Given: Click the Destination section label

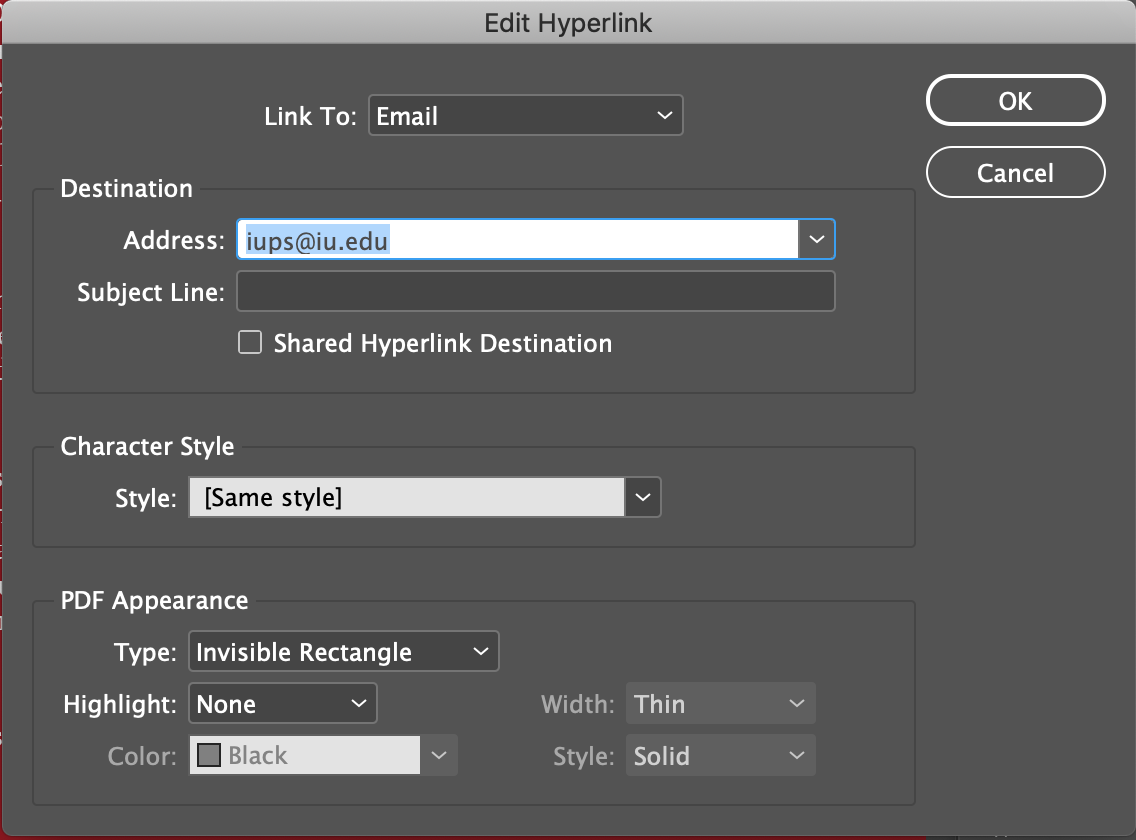Looking at the screenshot, I should 126,189.
